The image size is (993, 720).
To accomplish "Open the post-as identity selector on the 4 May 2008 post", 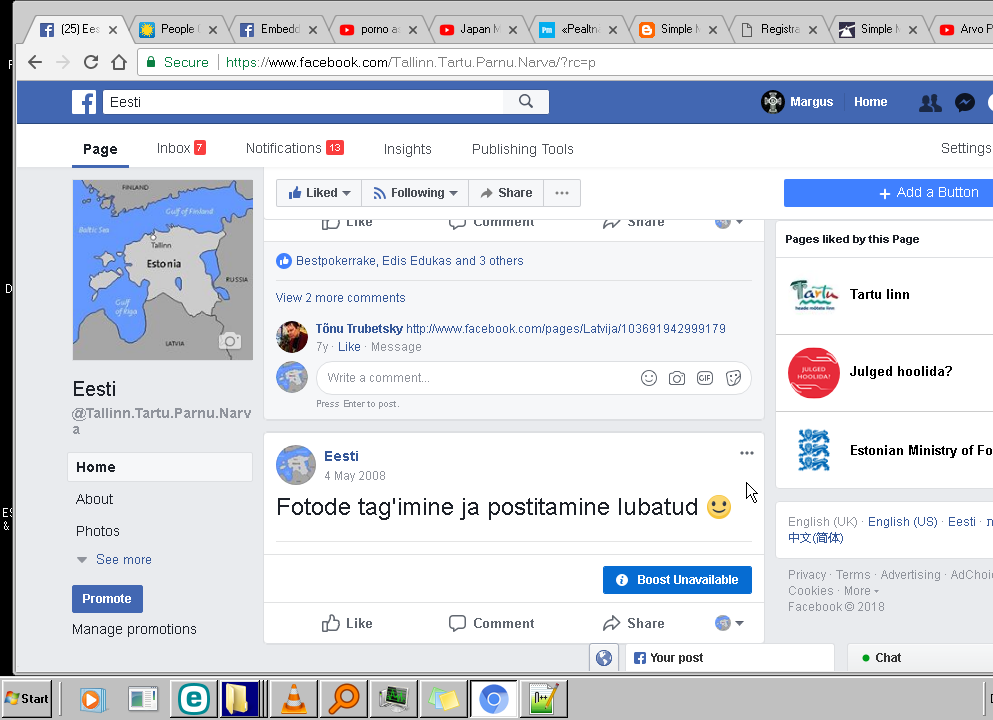I will [x=729, y=623].
